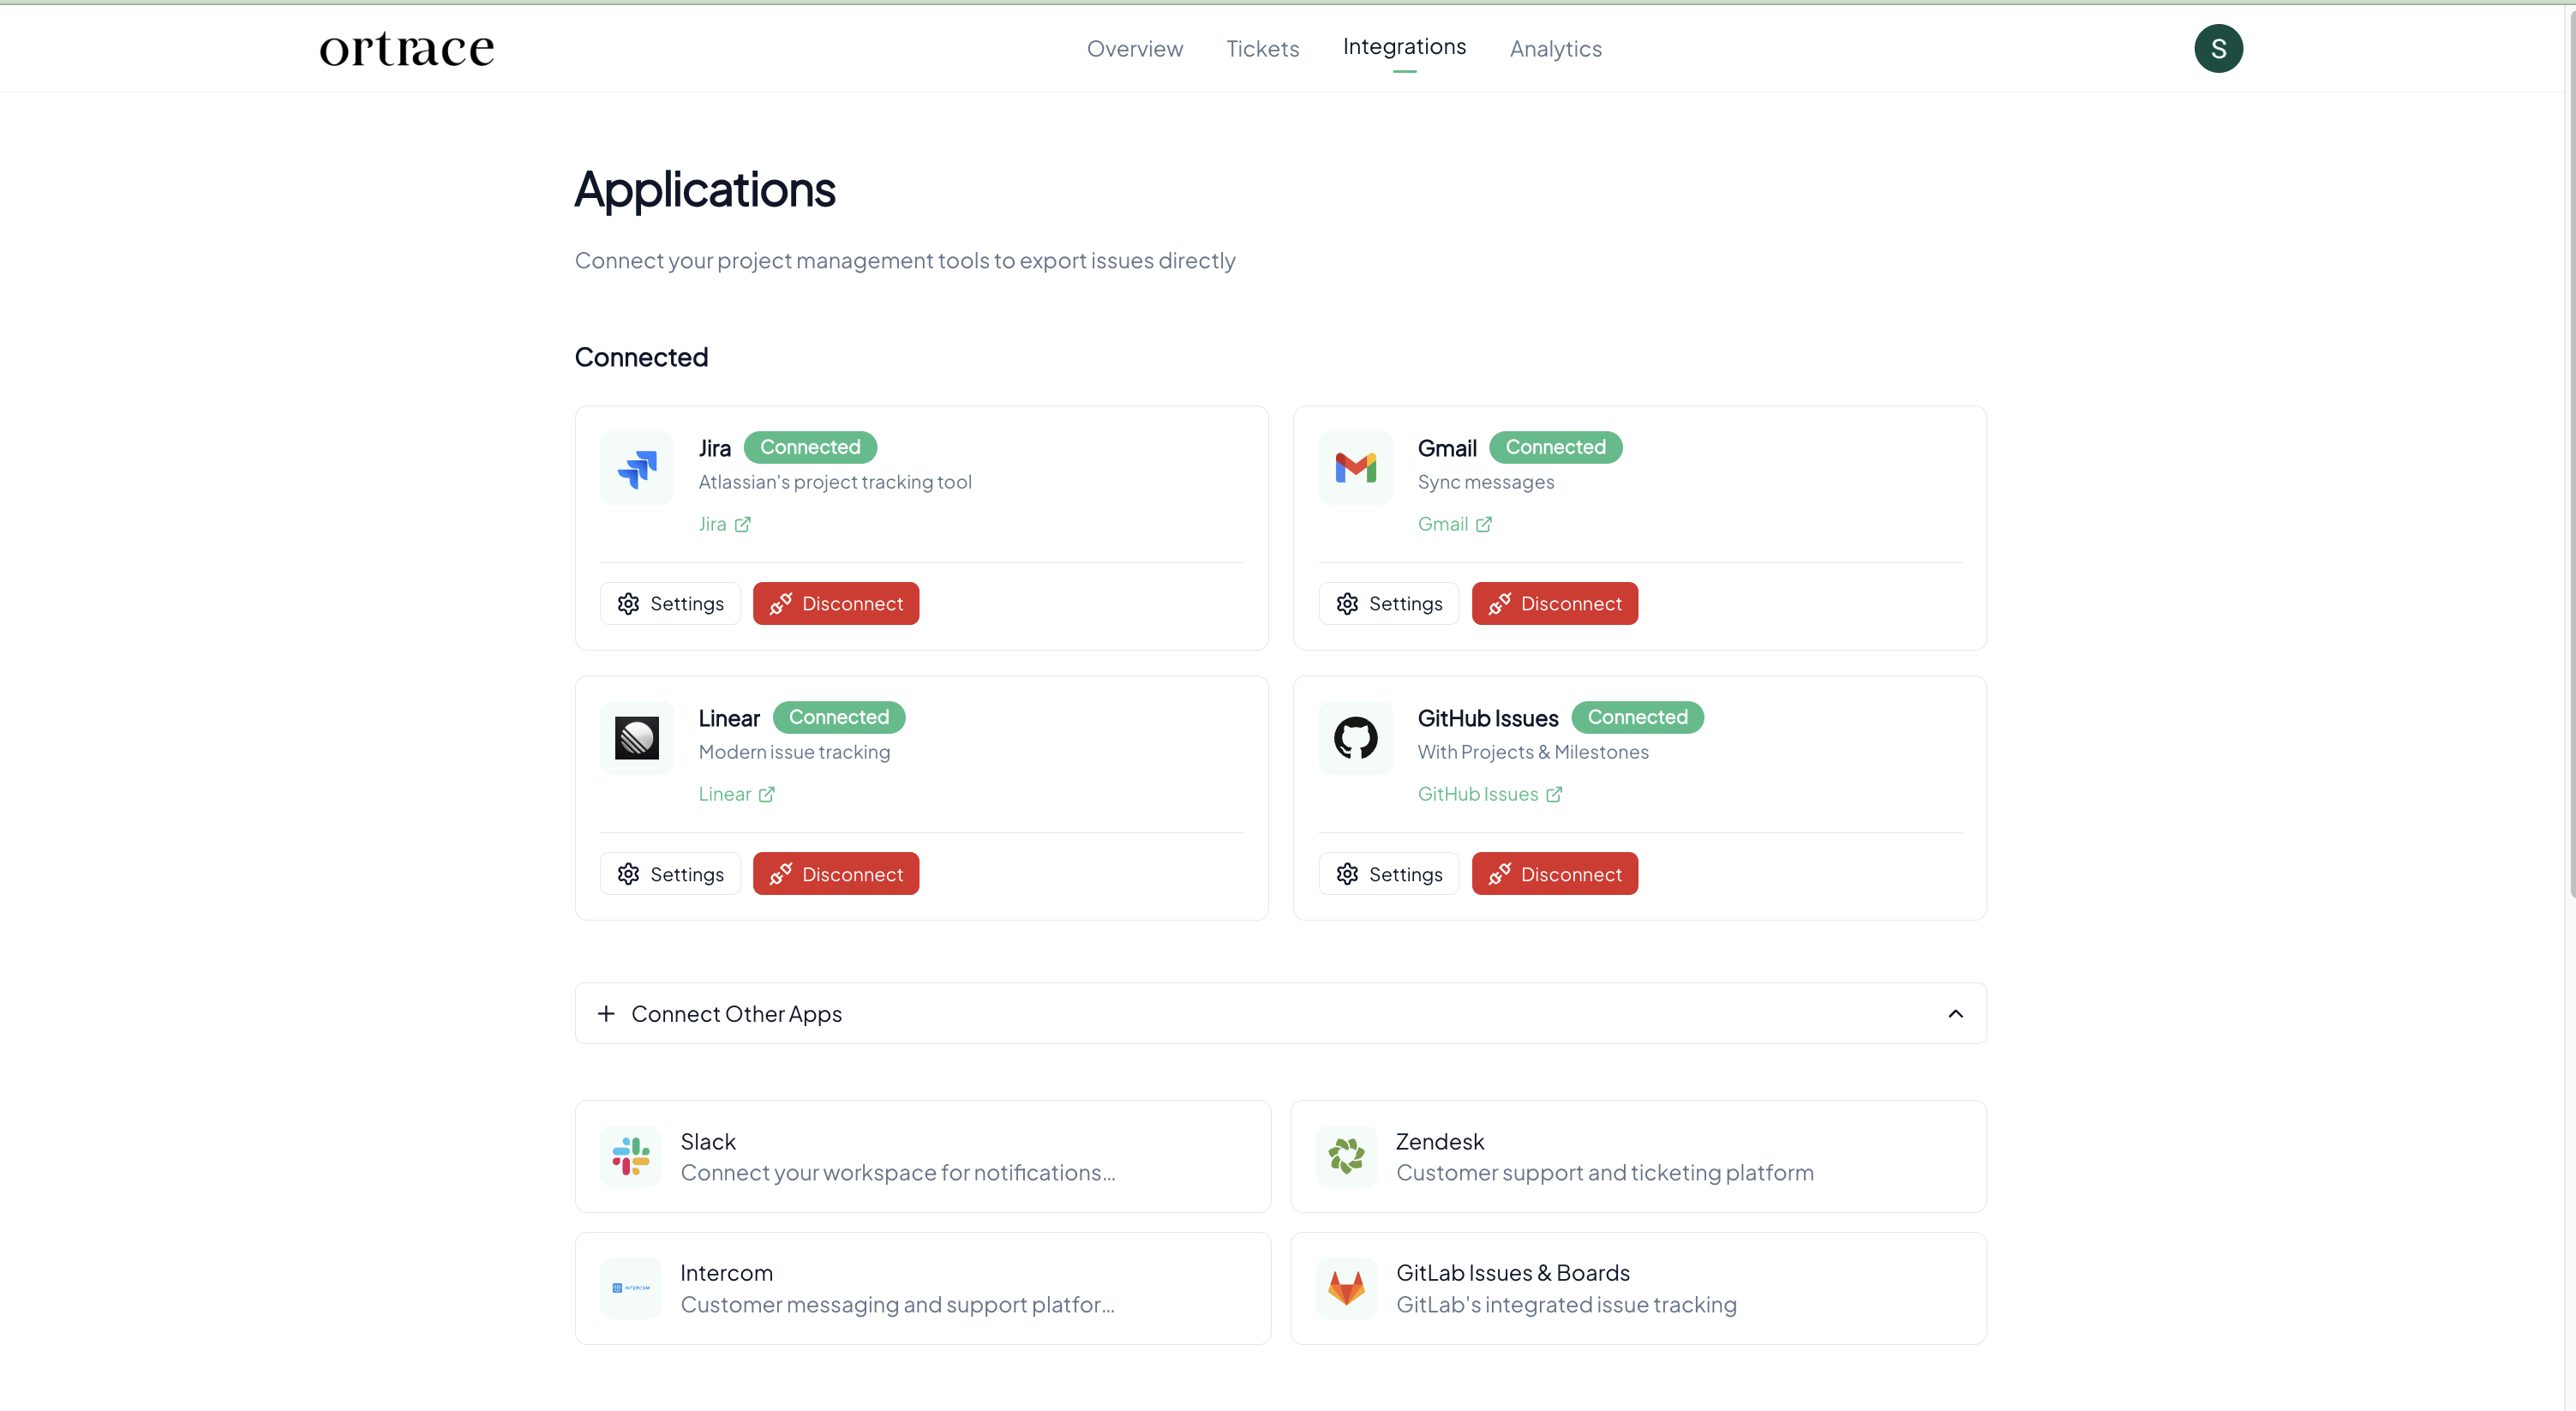The image size is (2576, 1411).
Task: Disconnect the GitHub Issues integration
Action: tap(1554, 874)
